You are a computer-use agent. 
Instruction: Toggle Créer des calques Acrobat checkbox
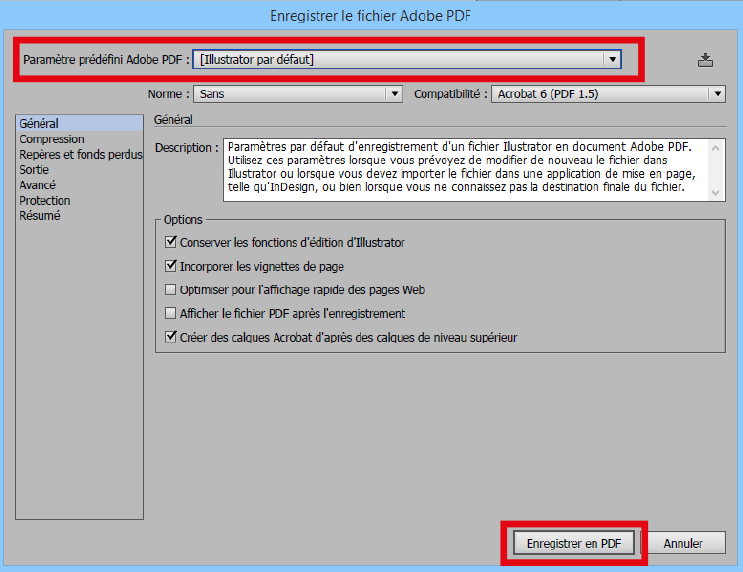point(171,337)
